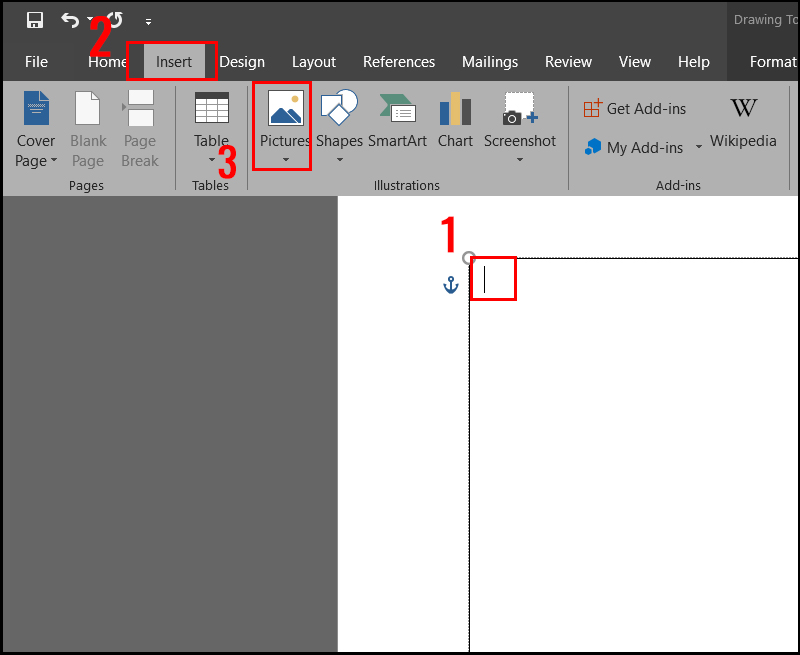
Task: Expand the Shapes gallery arrow
Action: pos(339,160)
